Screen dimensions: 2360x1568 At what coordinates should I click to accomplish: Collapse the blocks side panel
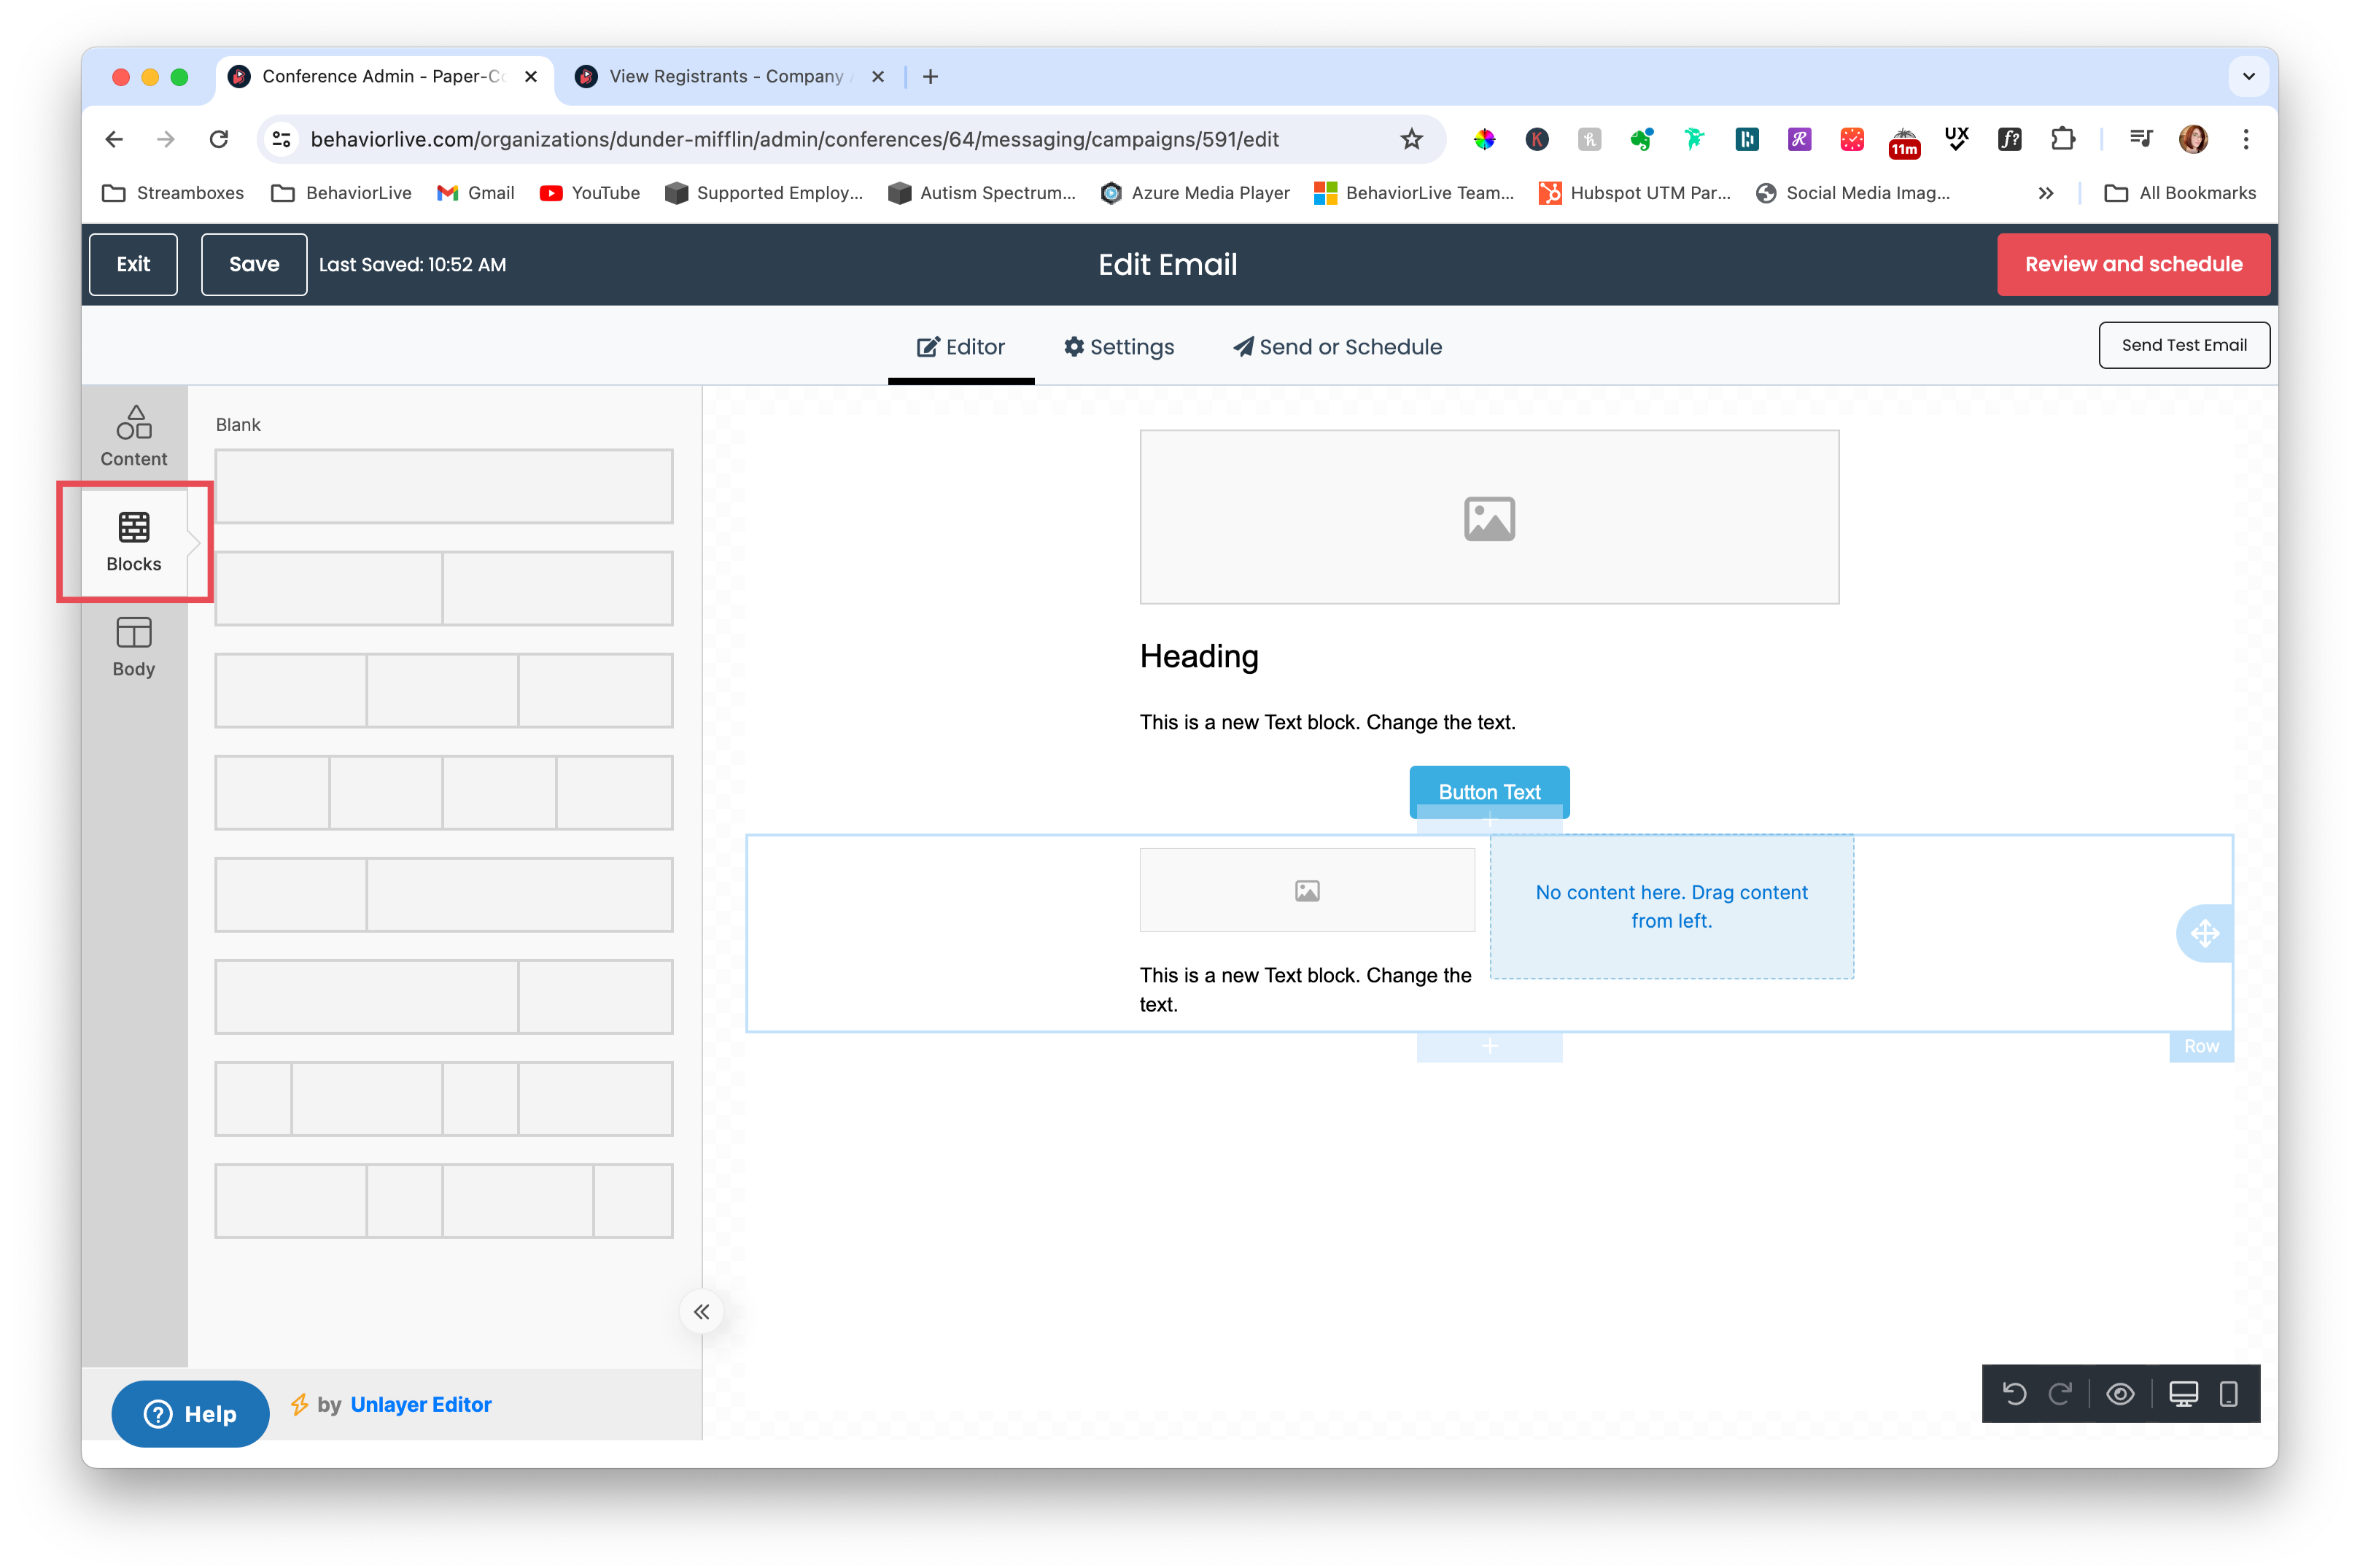tap(701, 1311)
